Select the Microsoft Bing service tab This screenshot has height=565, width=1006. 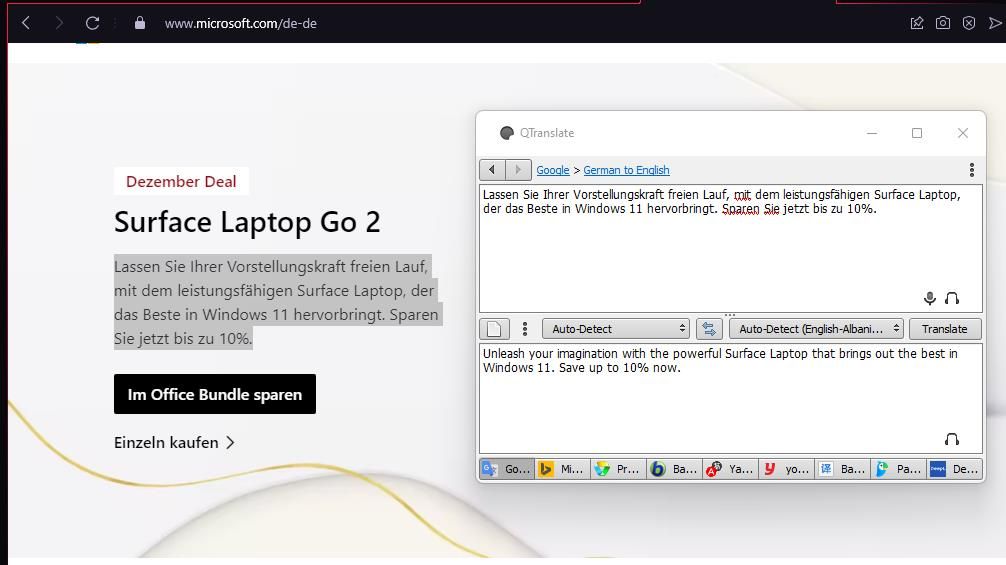(563, 469)
